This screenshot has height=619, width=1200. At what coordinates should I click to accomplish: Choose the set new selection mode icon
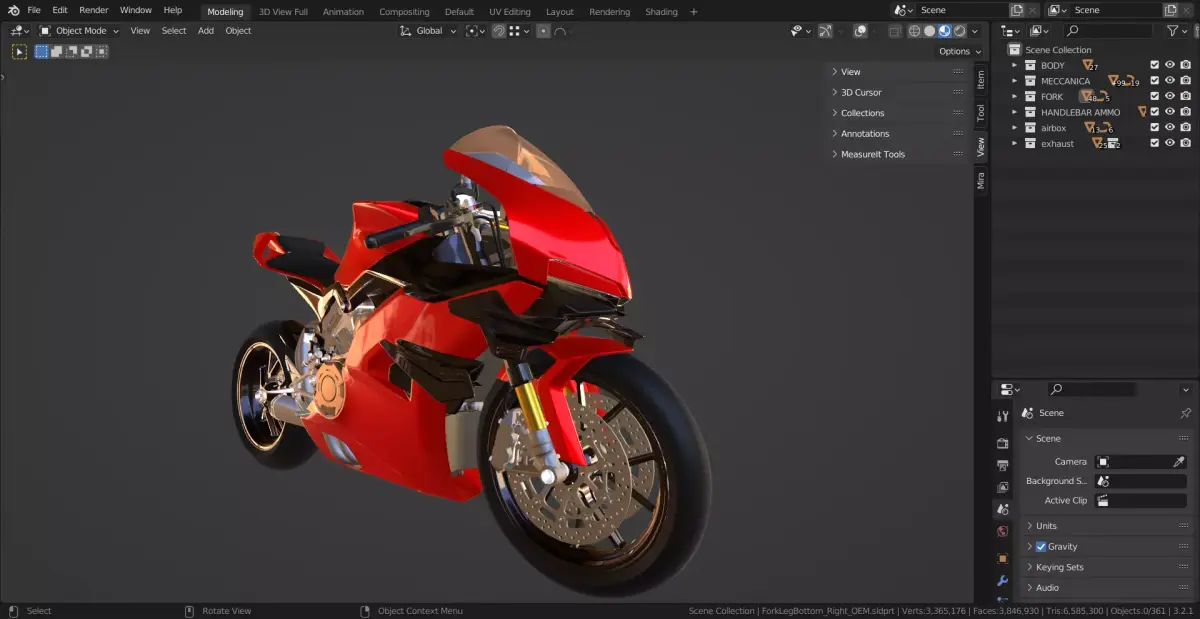point(42,51)
